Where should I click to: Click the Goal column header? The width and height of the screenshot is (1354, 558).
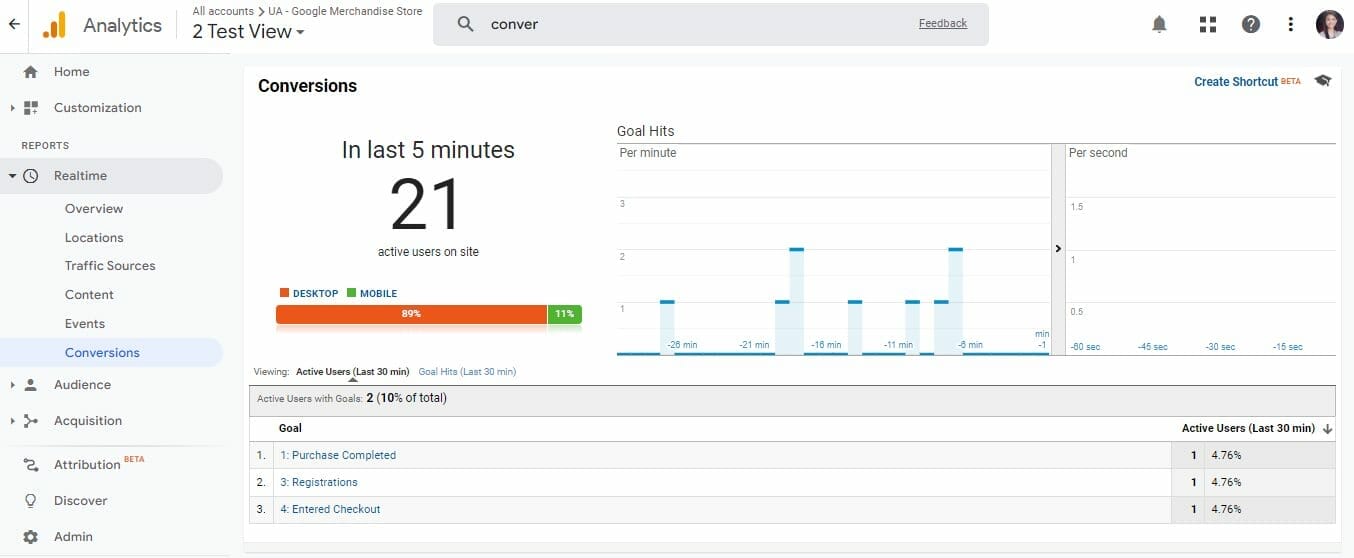pos(290,428)
